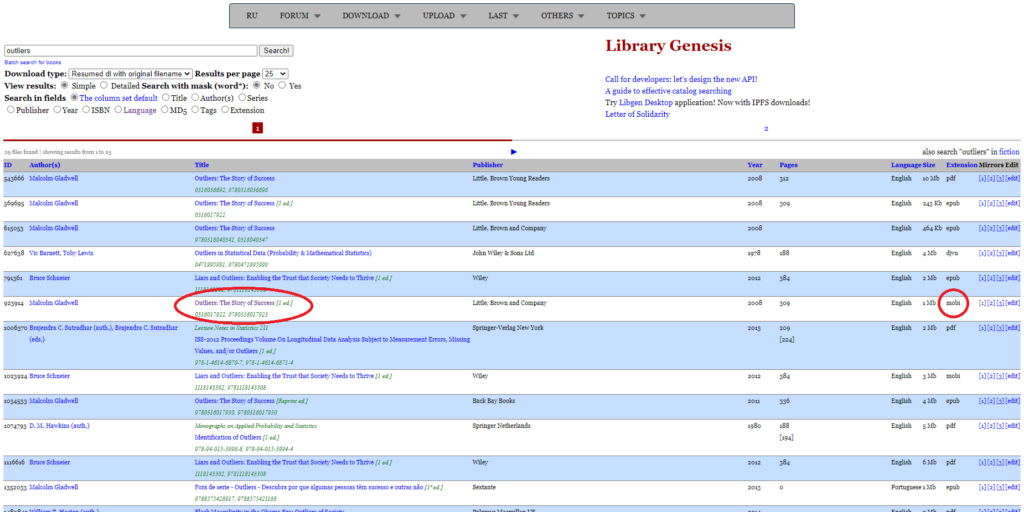Edit the entry in row 615053
The height and width of the screenshot is (512, 1024).
tap(1012, 228)
